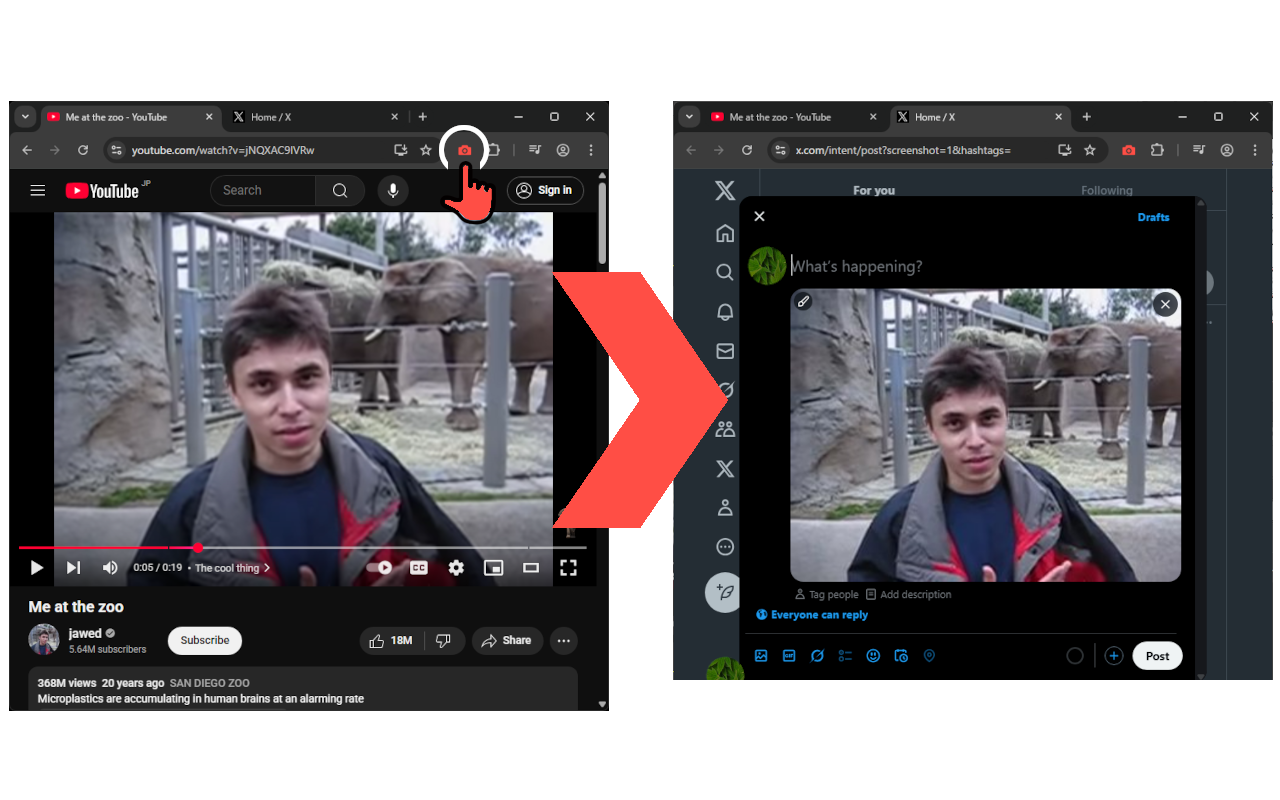Open X notifications bell in sidebar
The image size is (1280, 800).
pyautogui.click(x=725, y=312)
